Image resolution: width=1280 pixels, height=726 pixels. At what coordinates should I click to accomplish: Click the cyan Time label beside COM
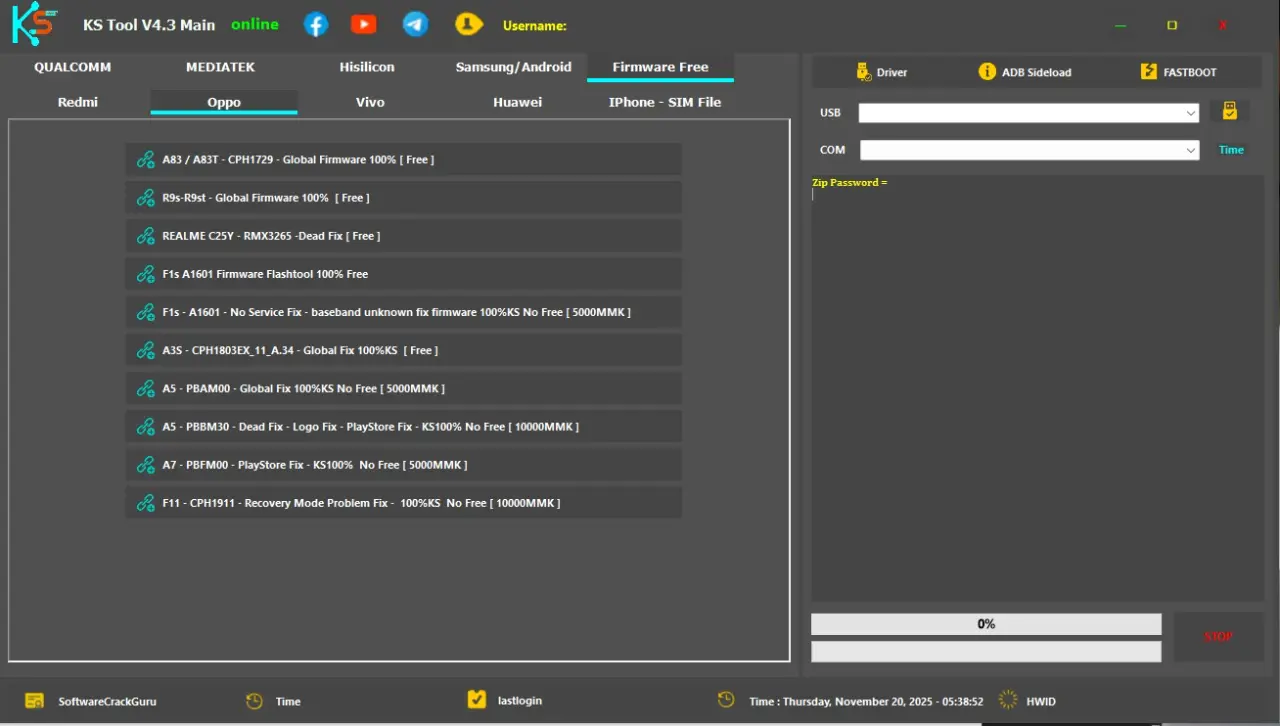tap(1231, 150)
